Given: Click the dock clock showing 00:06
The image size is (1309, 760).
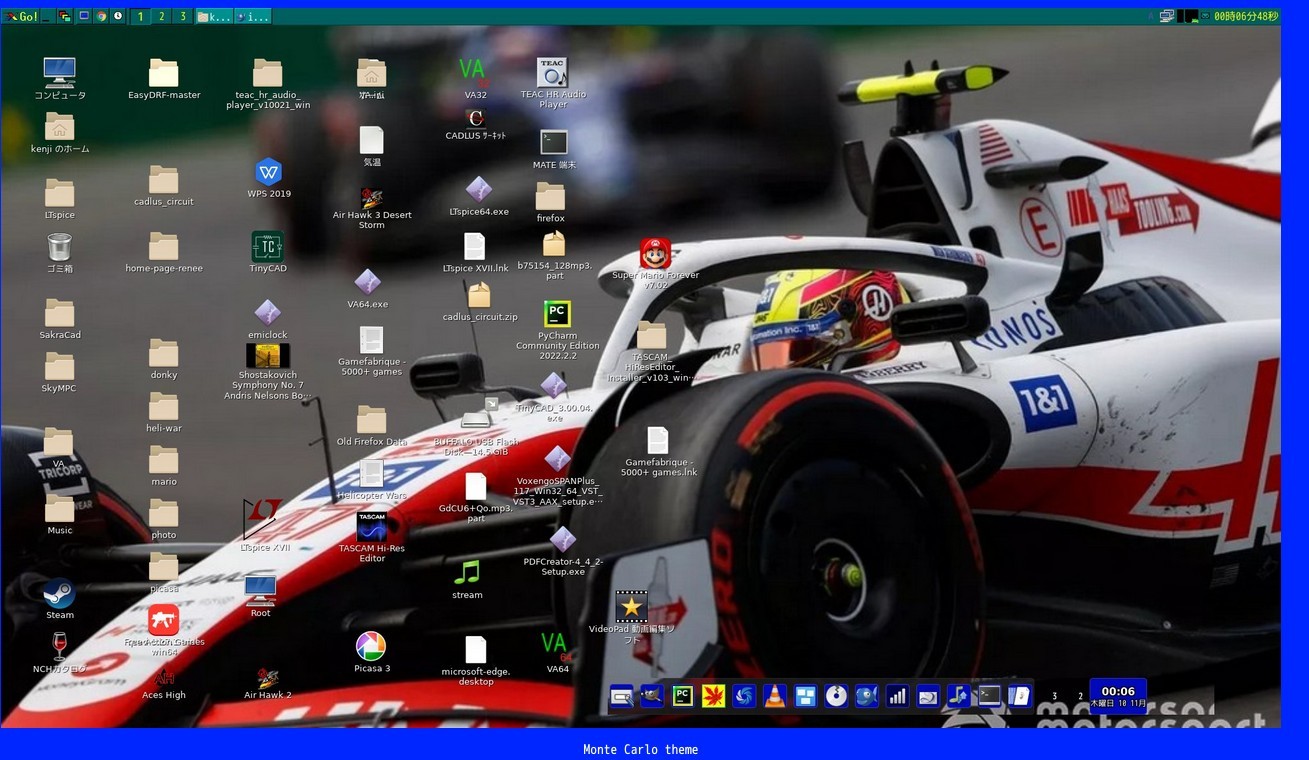Looking at the screenshot, I should (1118, 696).
